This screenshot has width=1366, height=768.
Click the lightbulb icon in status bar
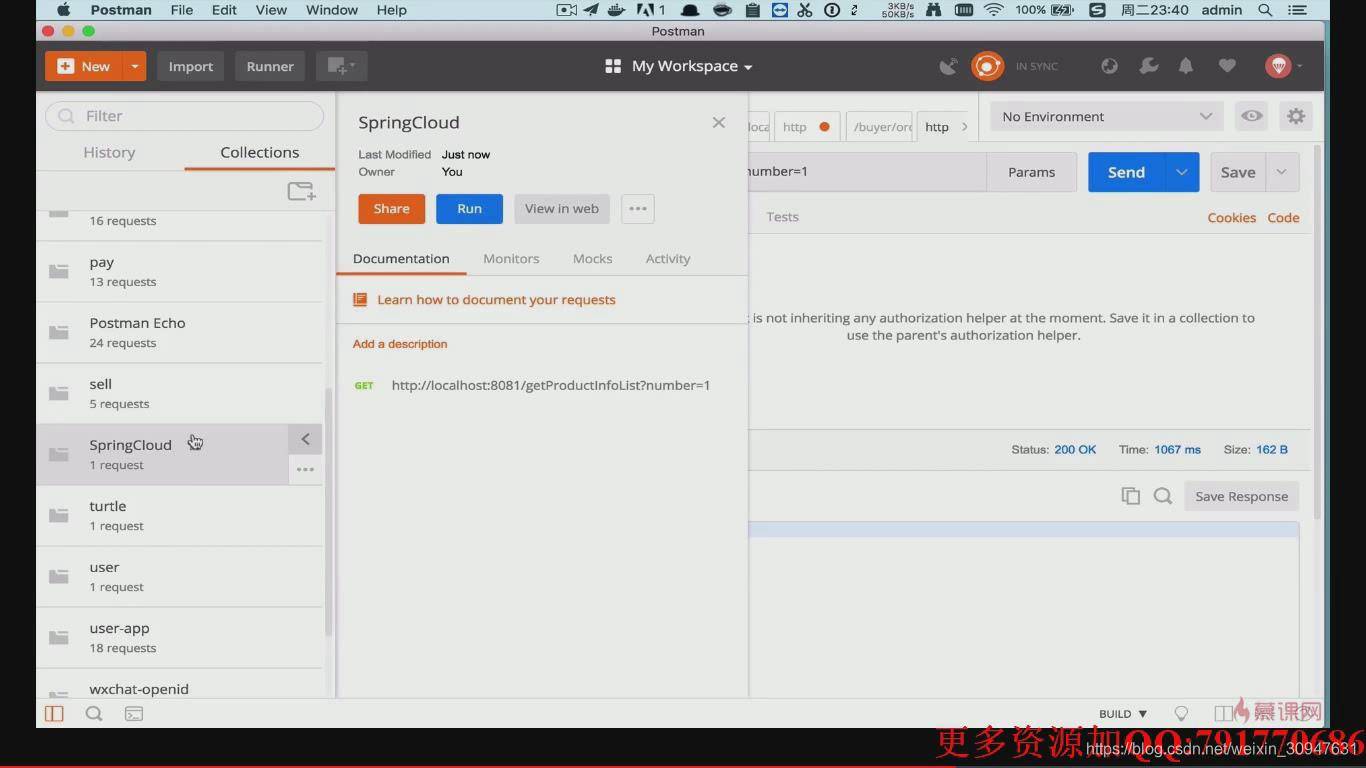click(1181, 714)
